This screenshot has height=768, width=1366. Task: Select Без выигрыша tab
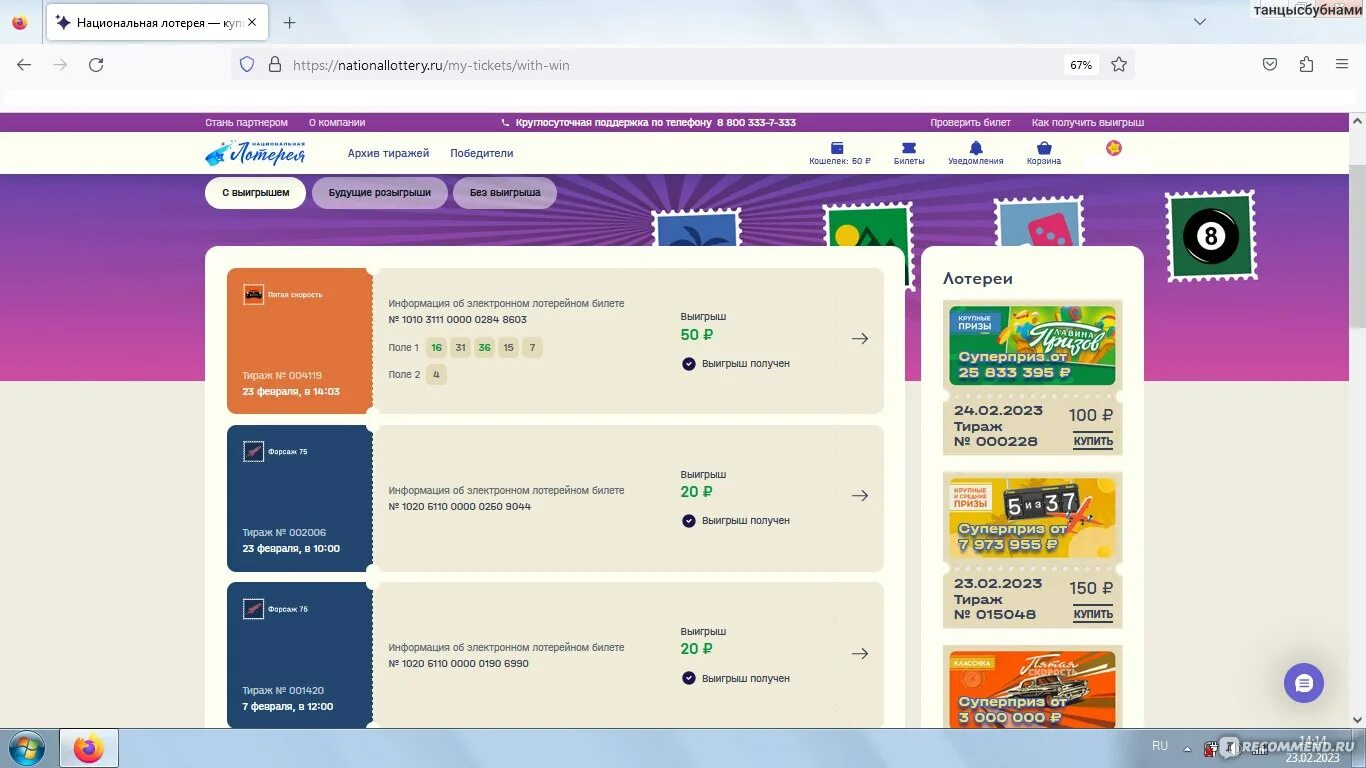click(505, 193)
